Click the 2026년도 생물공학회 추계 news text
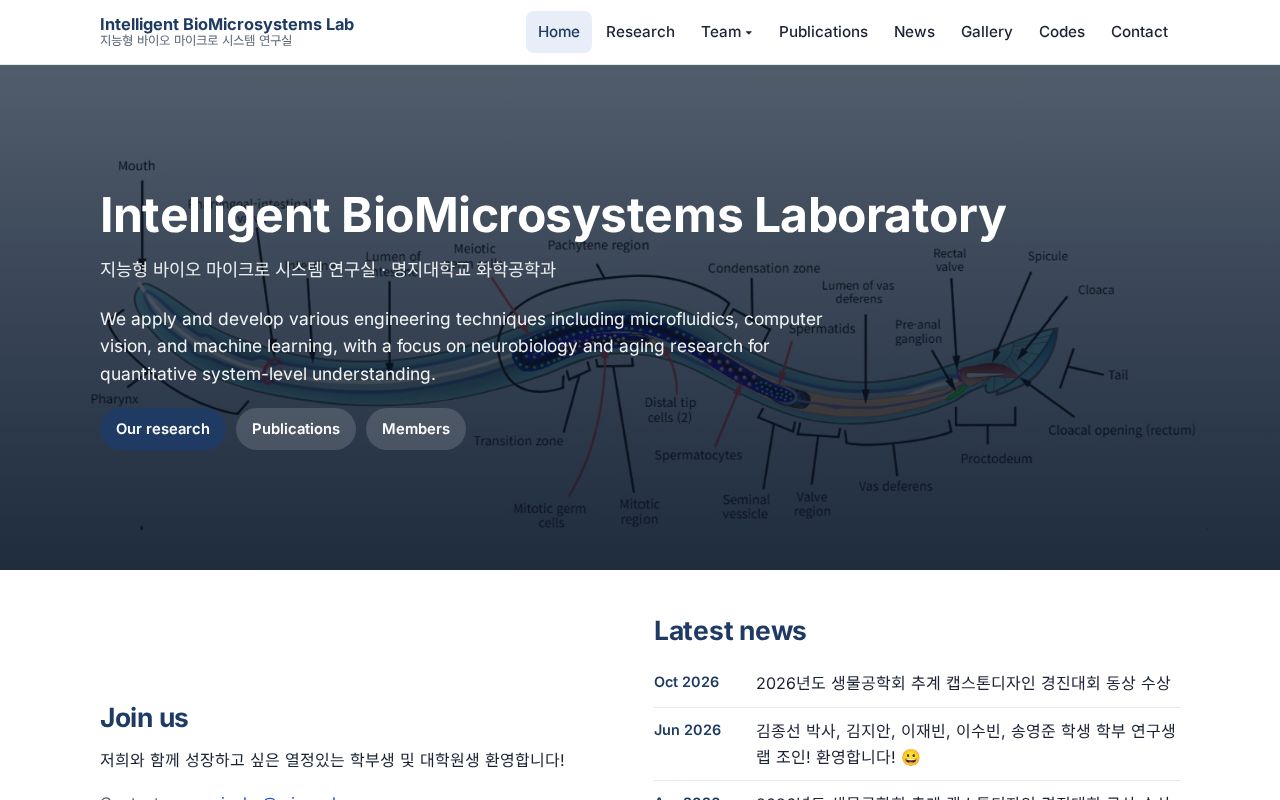The height and width of the screenshot is (800, 1280). tap(963, 683)
